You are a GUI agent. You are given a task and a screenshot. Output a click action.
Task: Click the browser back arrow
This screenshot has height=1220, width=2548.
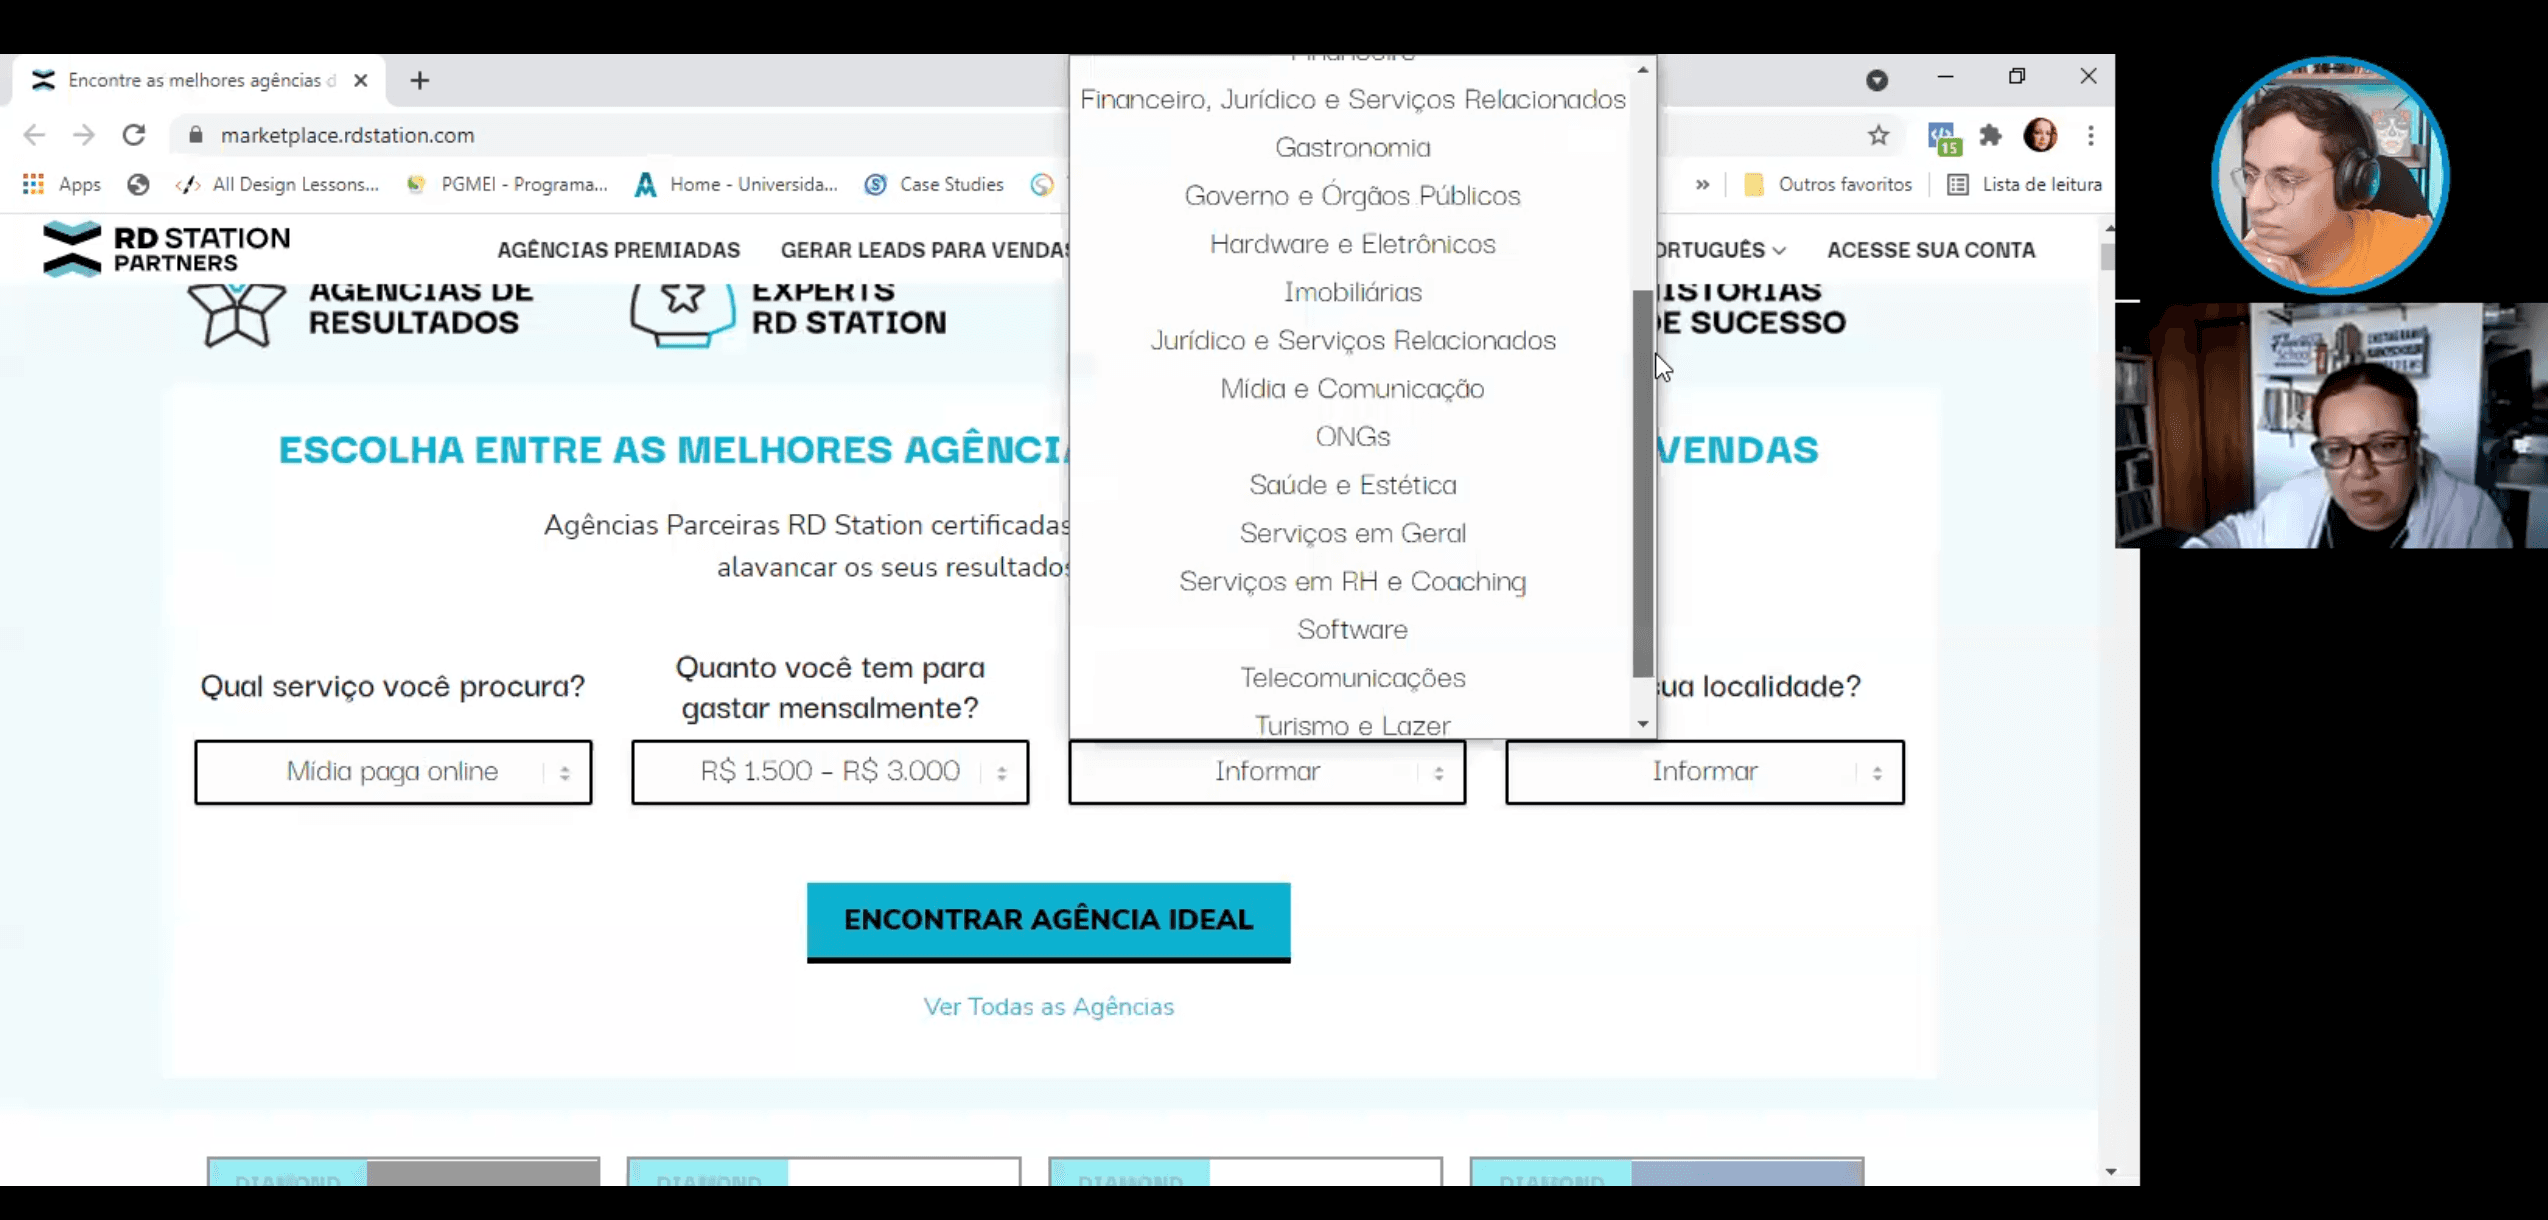click(x=34, y=135)
